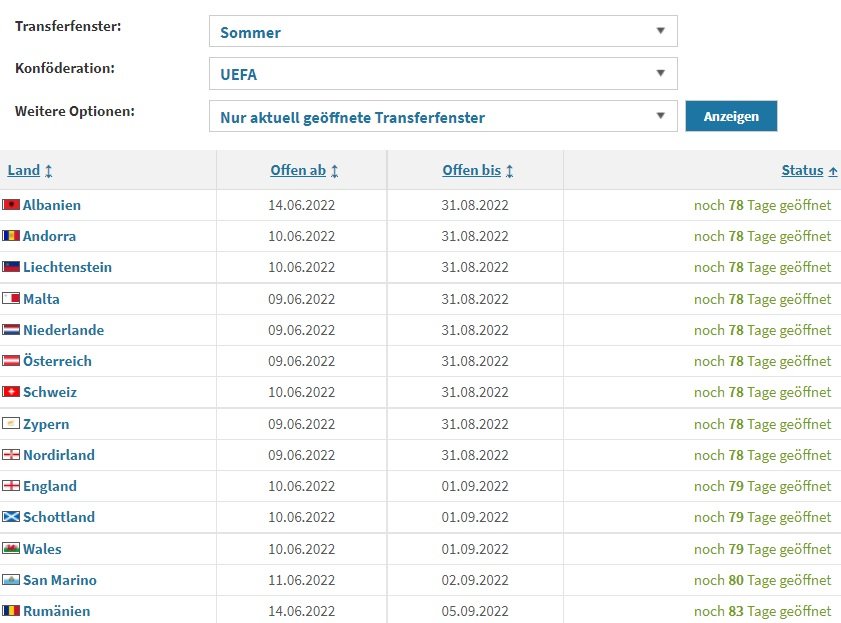This screenshot has width=841, height=623.
Task: Click the England flag icon
Action: [11, 486]
